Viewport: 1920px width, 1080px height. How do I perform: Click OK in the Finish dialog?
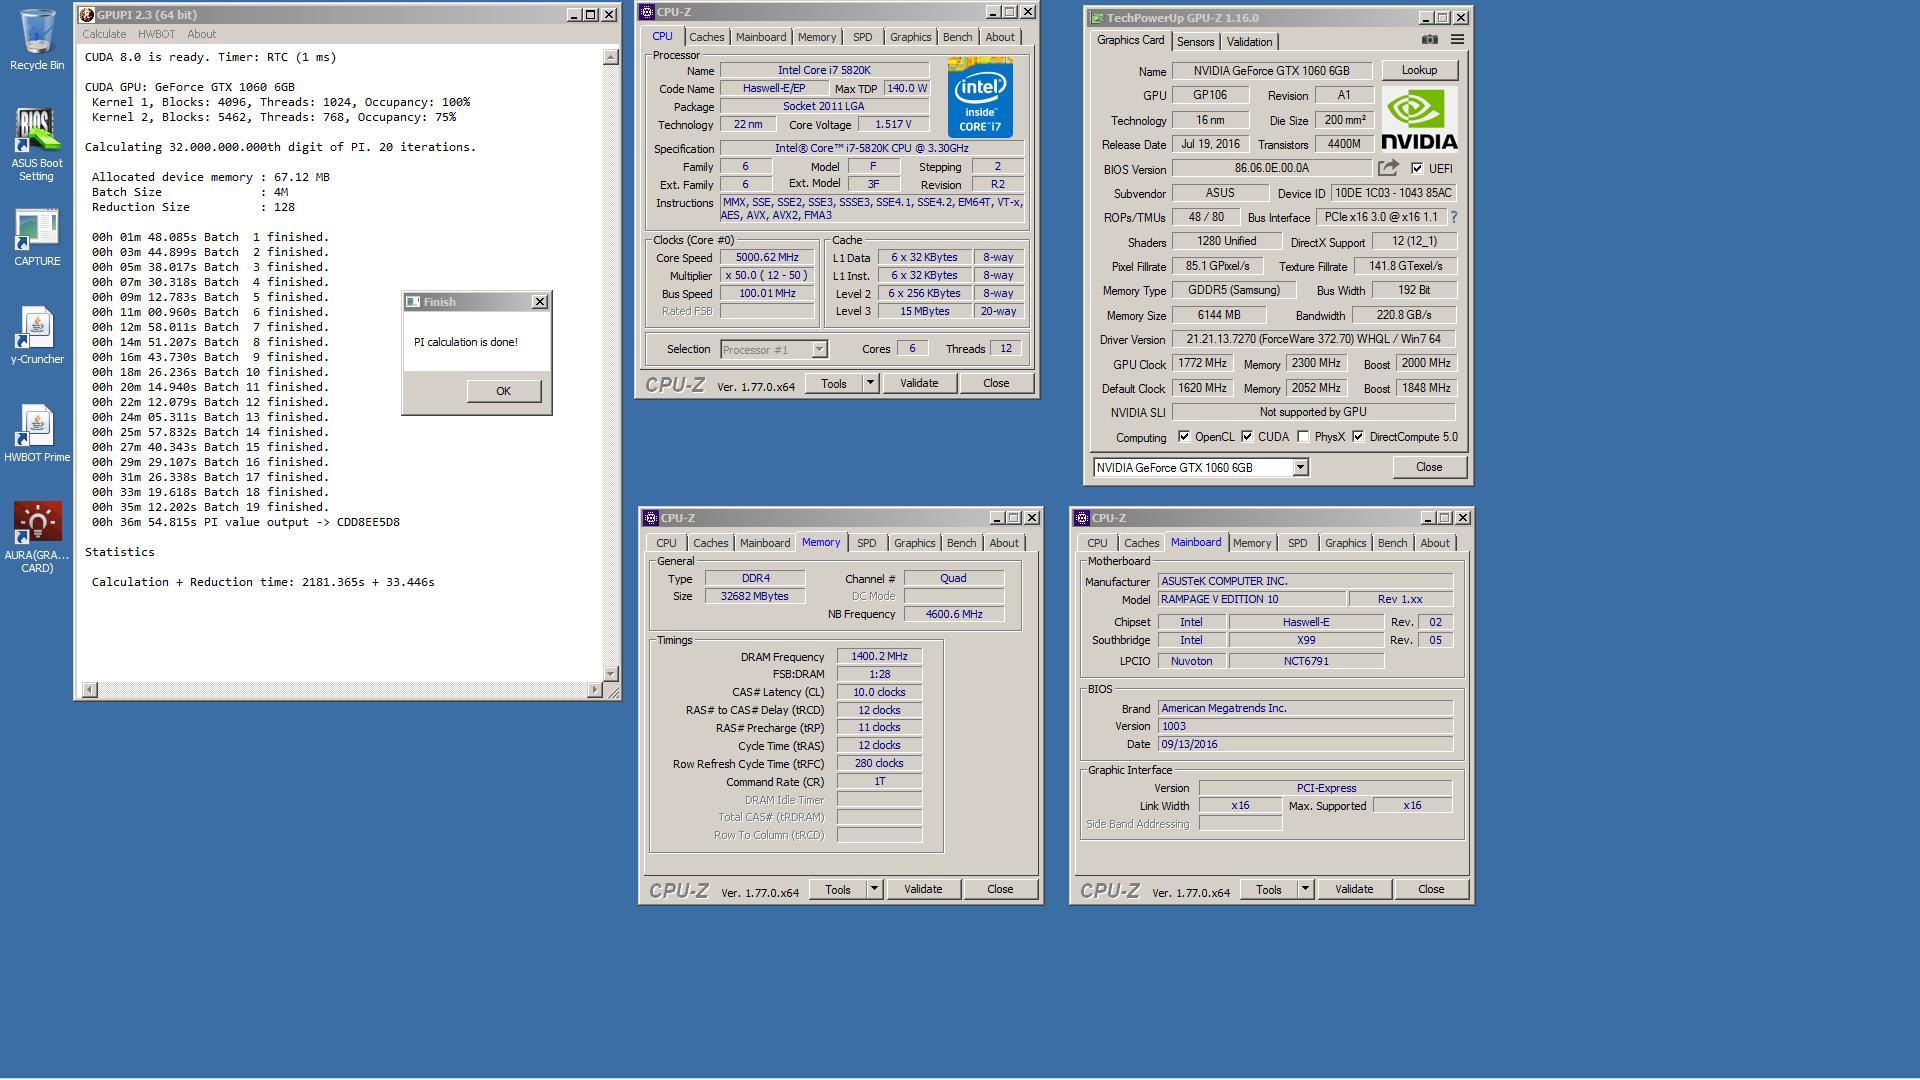[x=504, y=391]
